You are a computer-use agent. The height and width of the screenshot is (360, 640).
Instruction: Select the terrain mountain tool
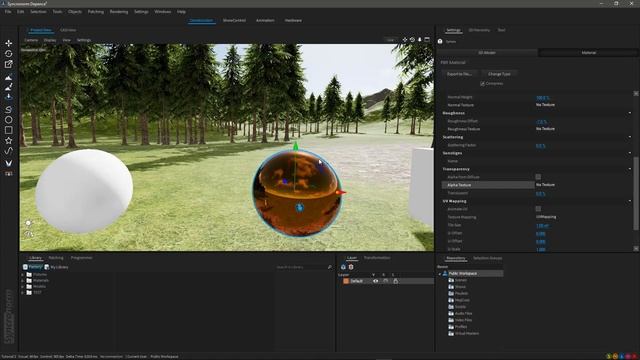[x=8, y=78]
